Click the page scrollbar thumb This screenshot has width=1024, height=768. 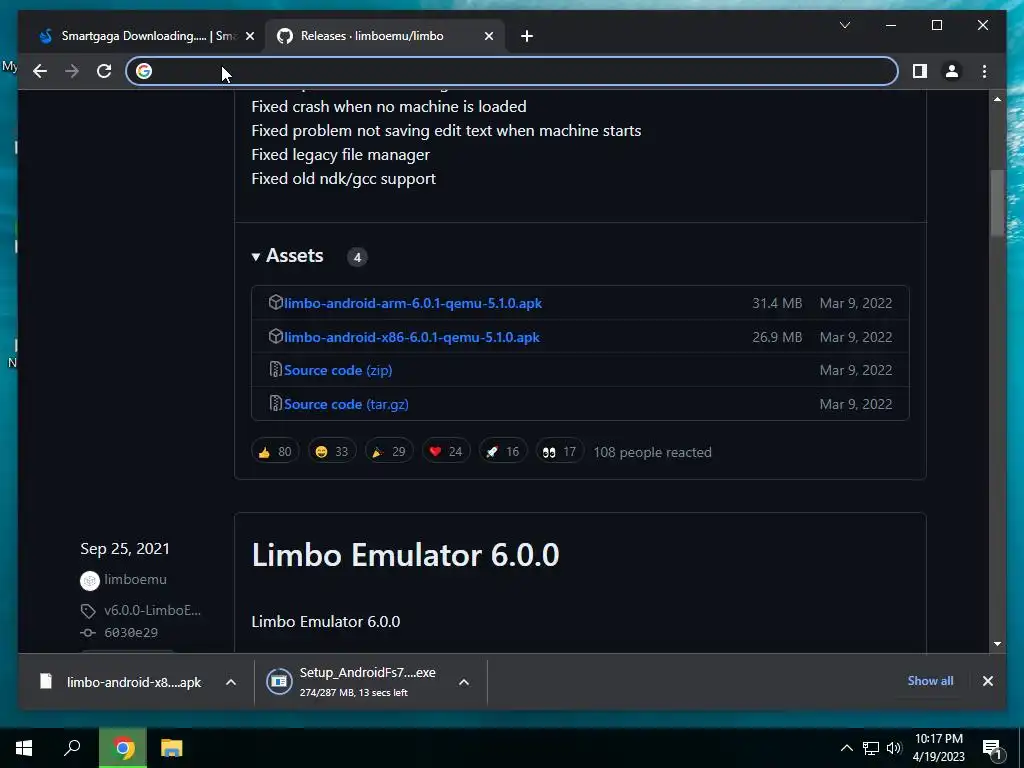[x=997, y=204]
